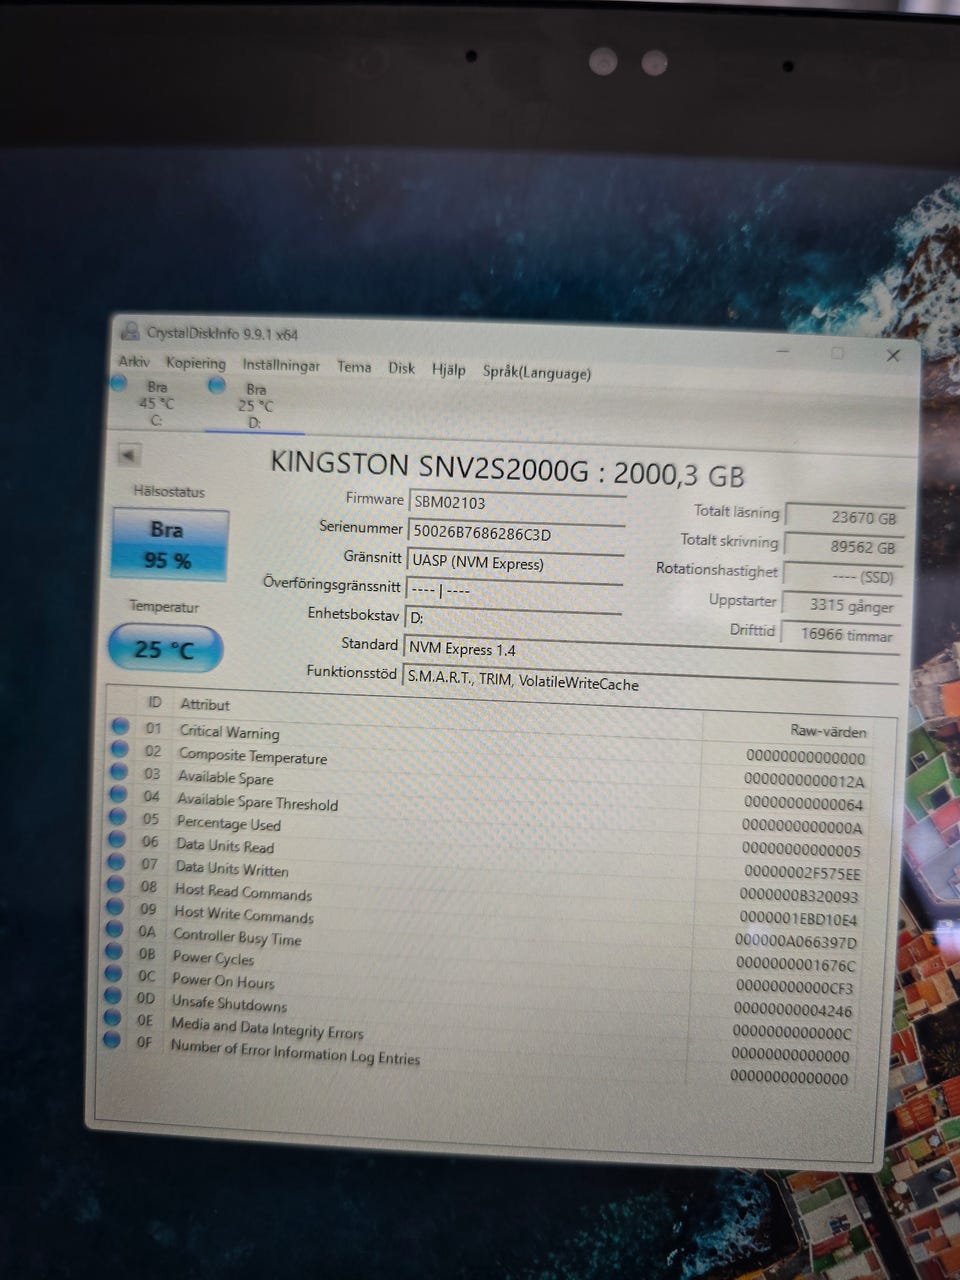Open the Disk menu
The height and width of the screenshot is (1280, 960).
401,368
